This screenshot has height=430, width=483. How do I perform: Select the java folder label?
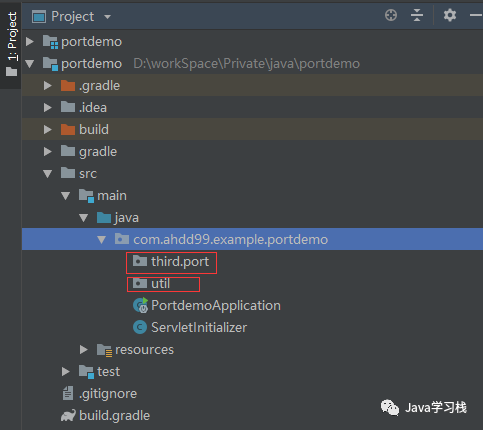[x=127, y=218]
